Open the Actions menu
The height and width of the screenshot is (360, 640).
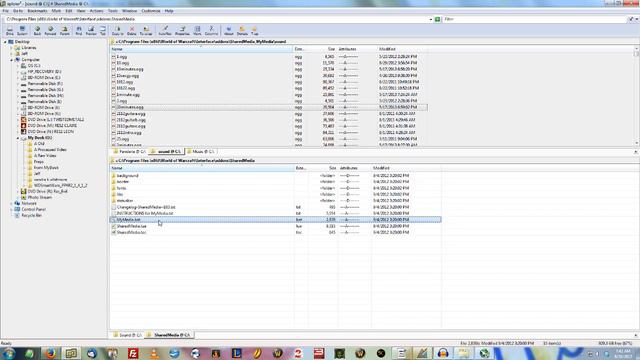click(x=96, y=11)
